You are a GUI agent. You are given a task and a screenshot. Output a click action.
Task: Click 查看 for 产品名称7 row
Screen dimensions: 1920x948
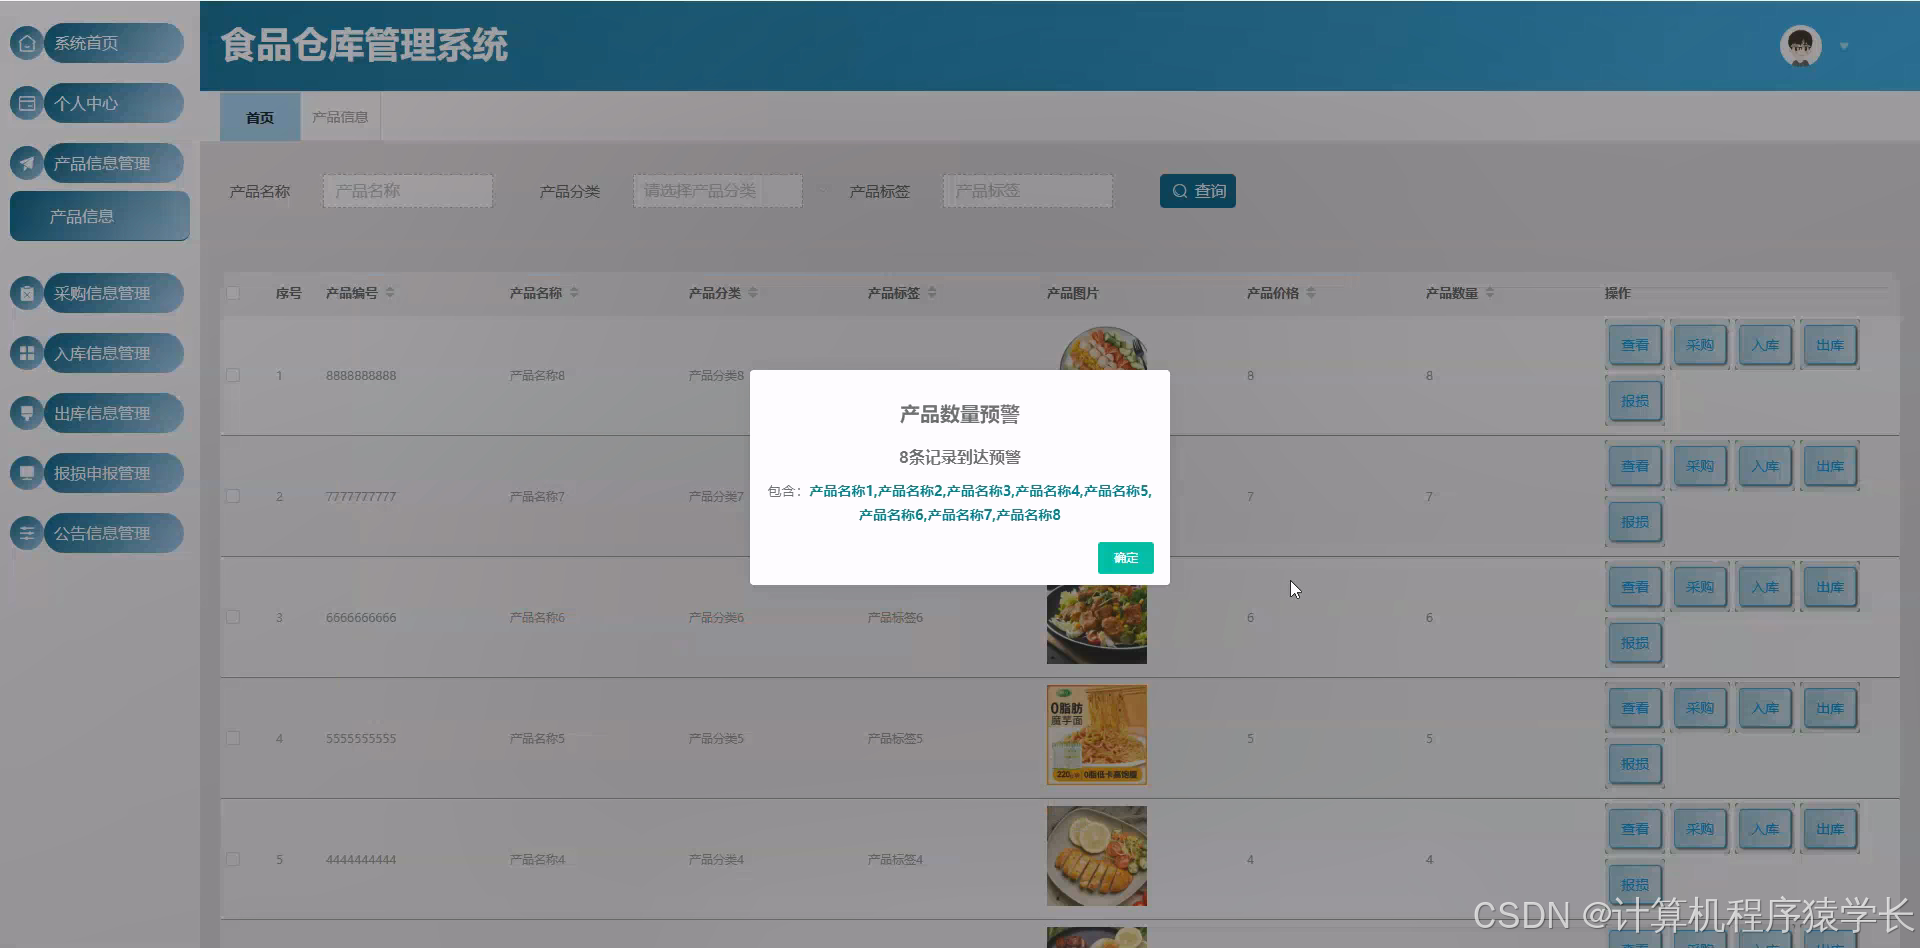click(1635, 466)
